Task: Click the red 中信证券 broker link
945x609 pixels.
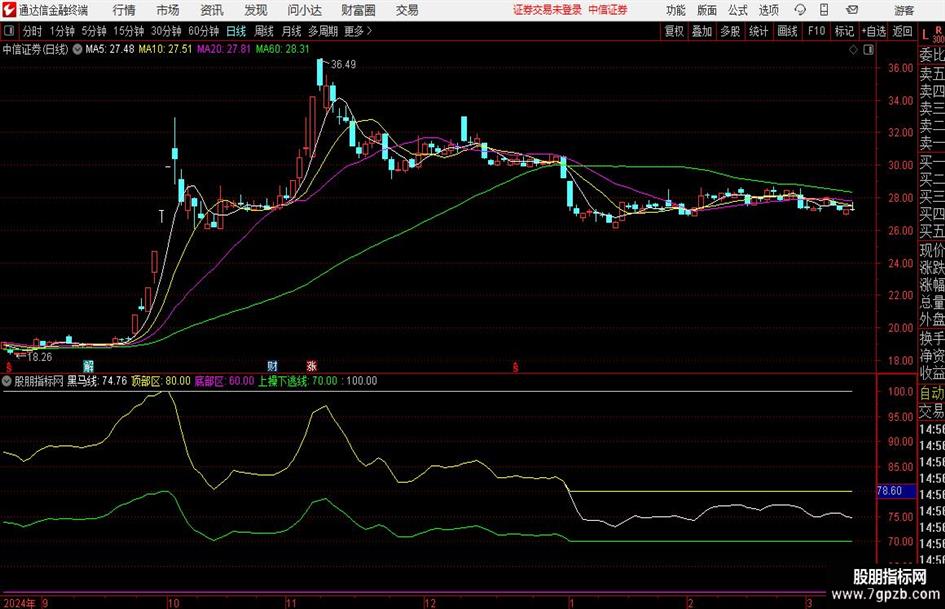Action: (x=608, y=10)
